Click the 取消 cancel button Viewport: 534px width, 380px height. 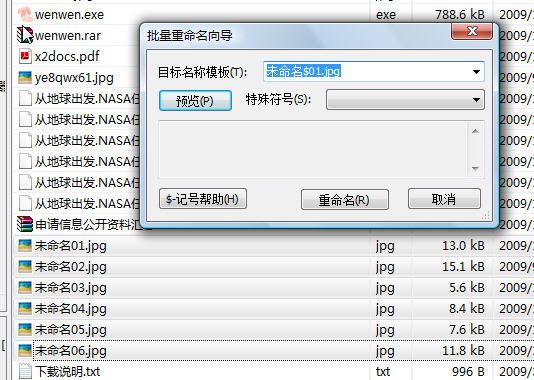(x=444, y=199)
